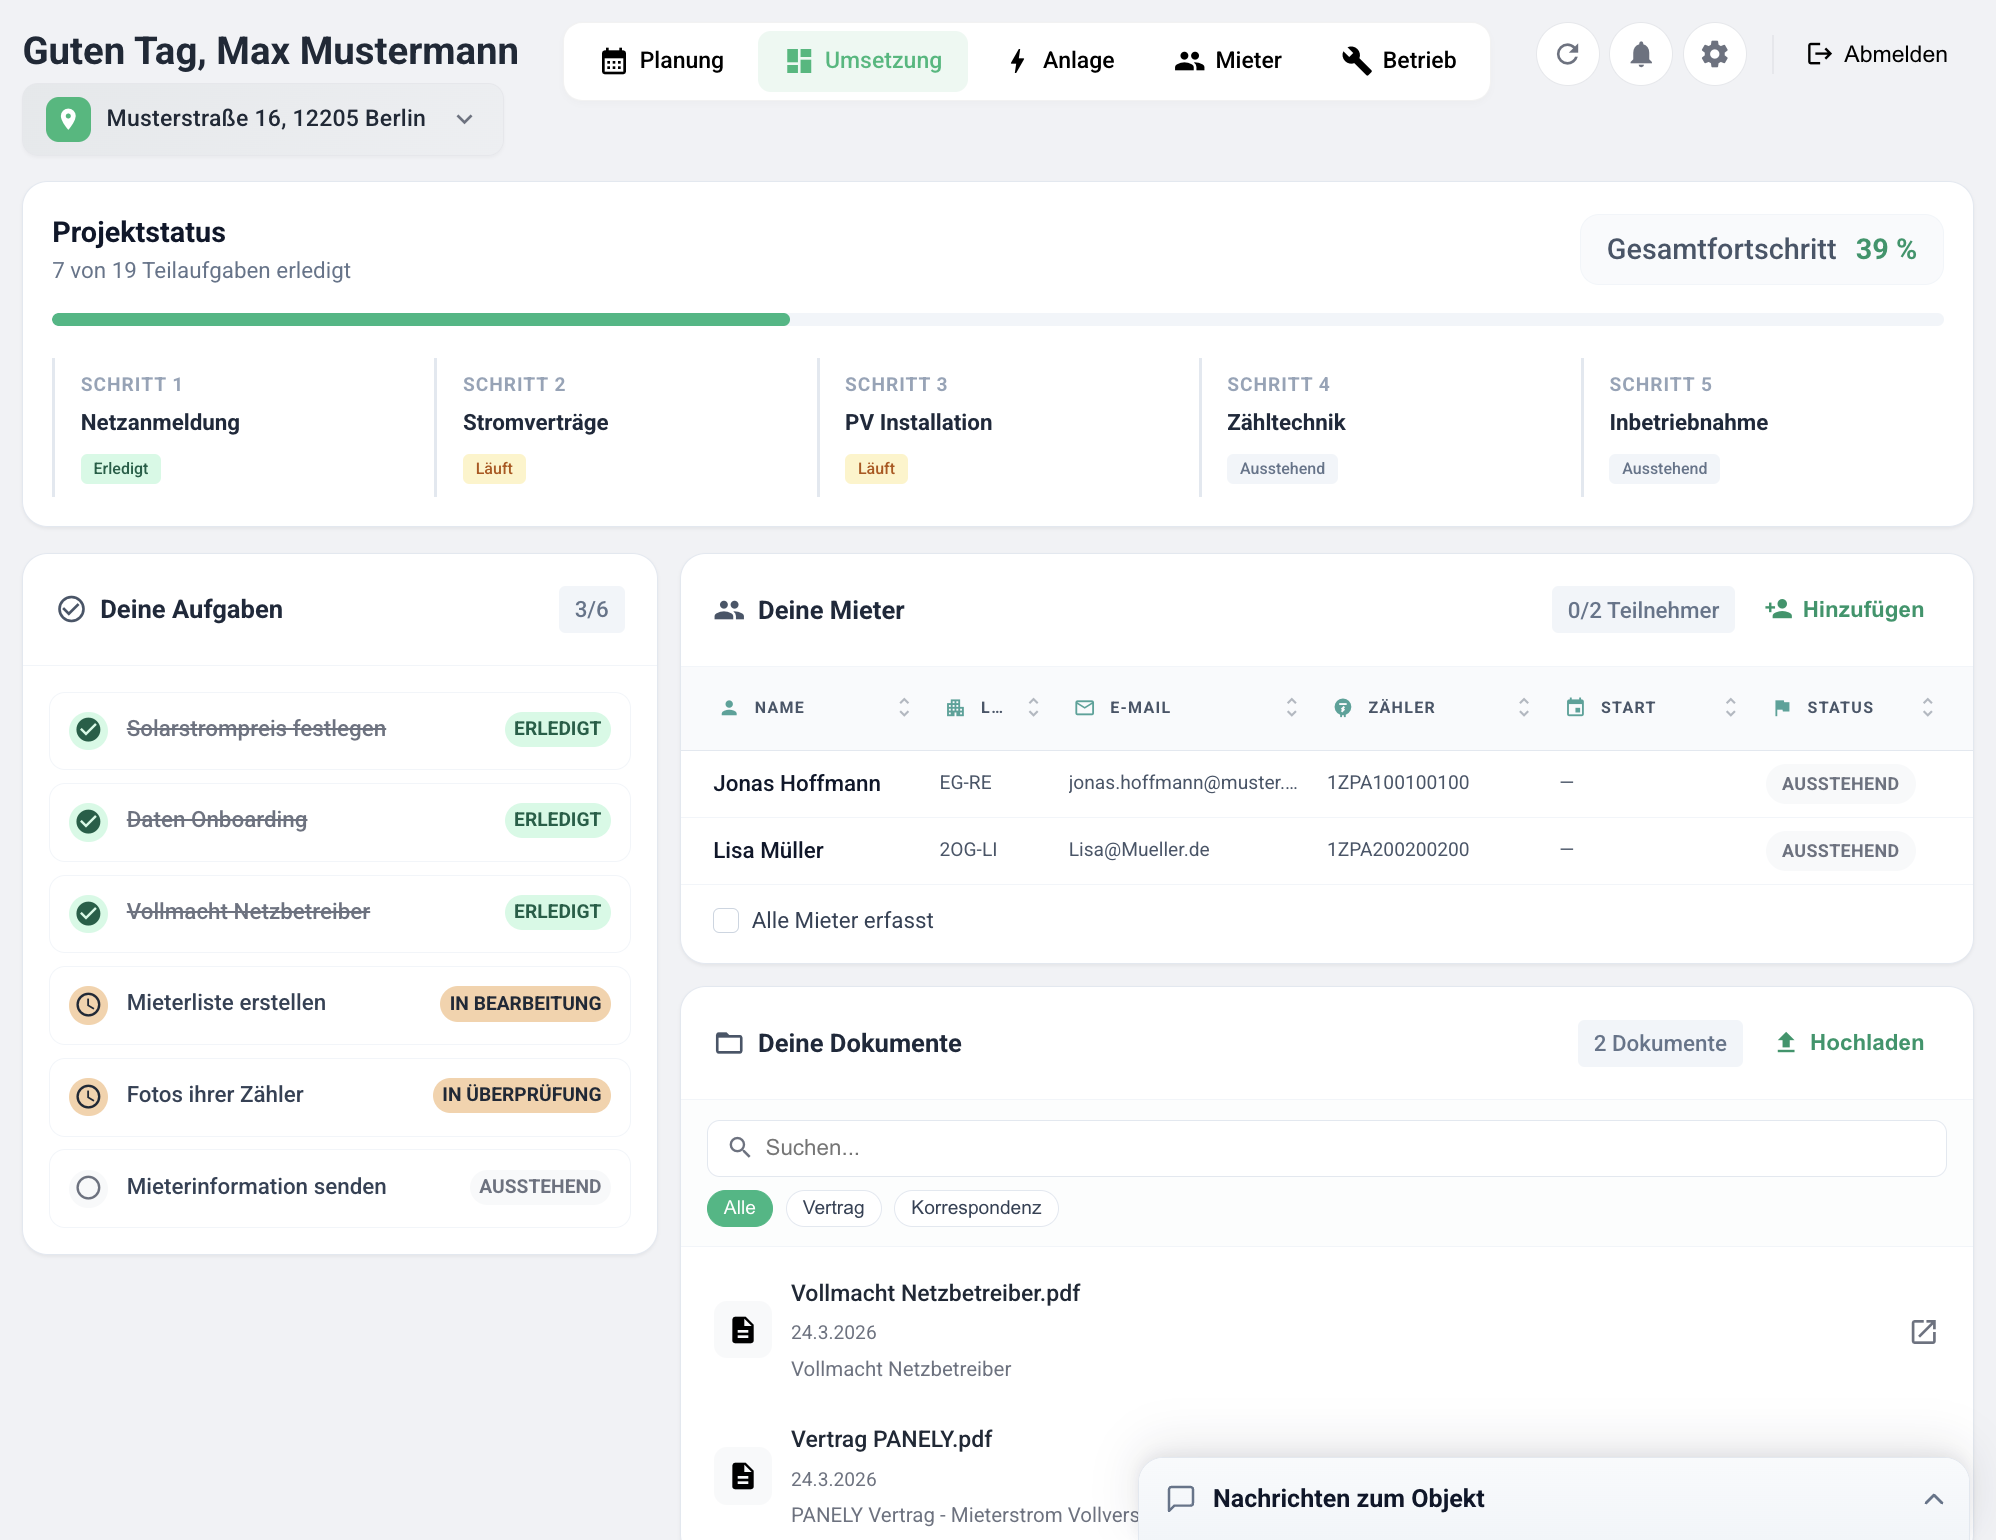
Task: Click the meter icon in ZÄHLER header
Action: coord(1343,708)
